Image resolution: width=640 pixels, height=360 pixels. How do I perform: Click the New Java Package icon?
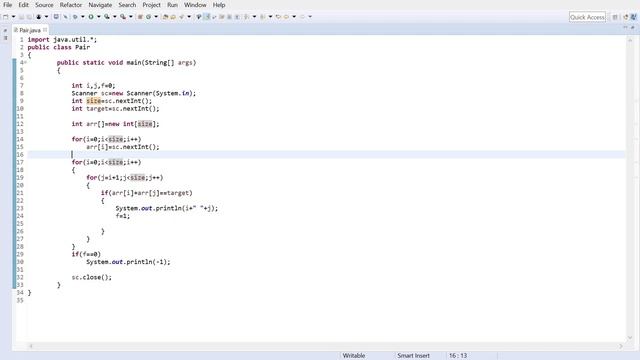tap(140, 17)
